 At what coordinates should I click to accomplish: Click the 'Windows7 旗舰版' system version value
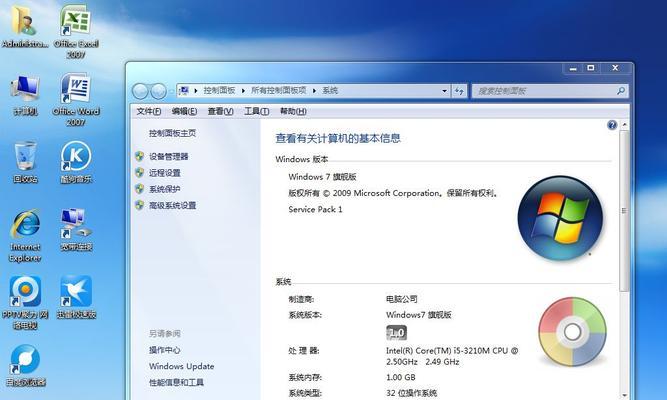point(419,315)
